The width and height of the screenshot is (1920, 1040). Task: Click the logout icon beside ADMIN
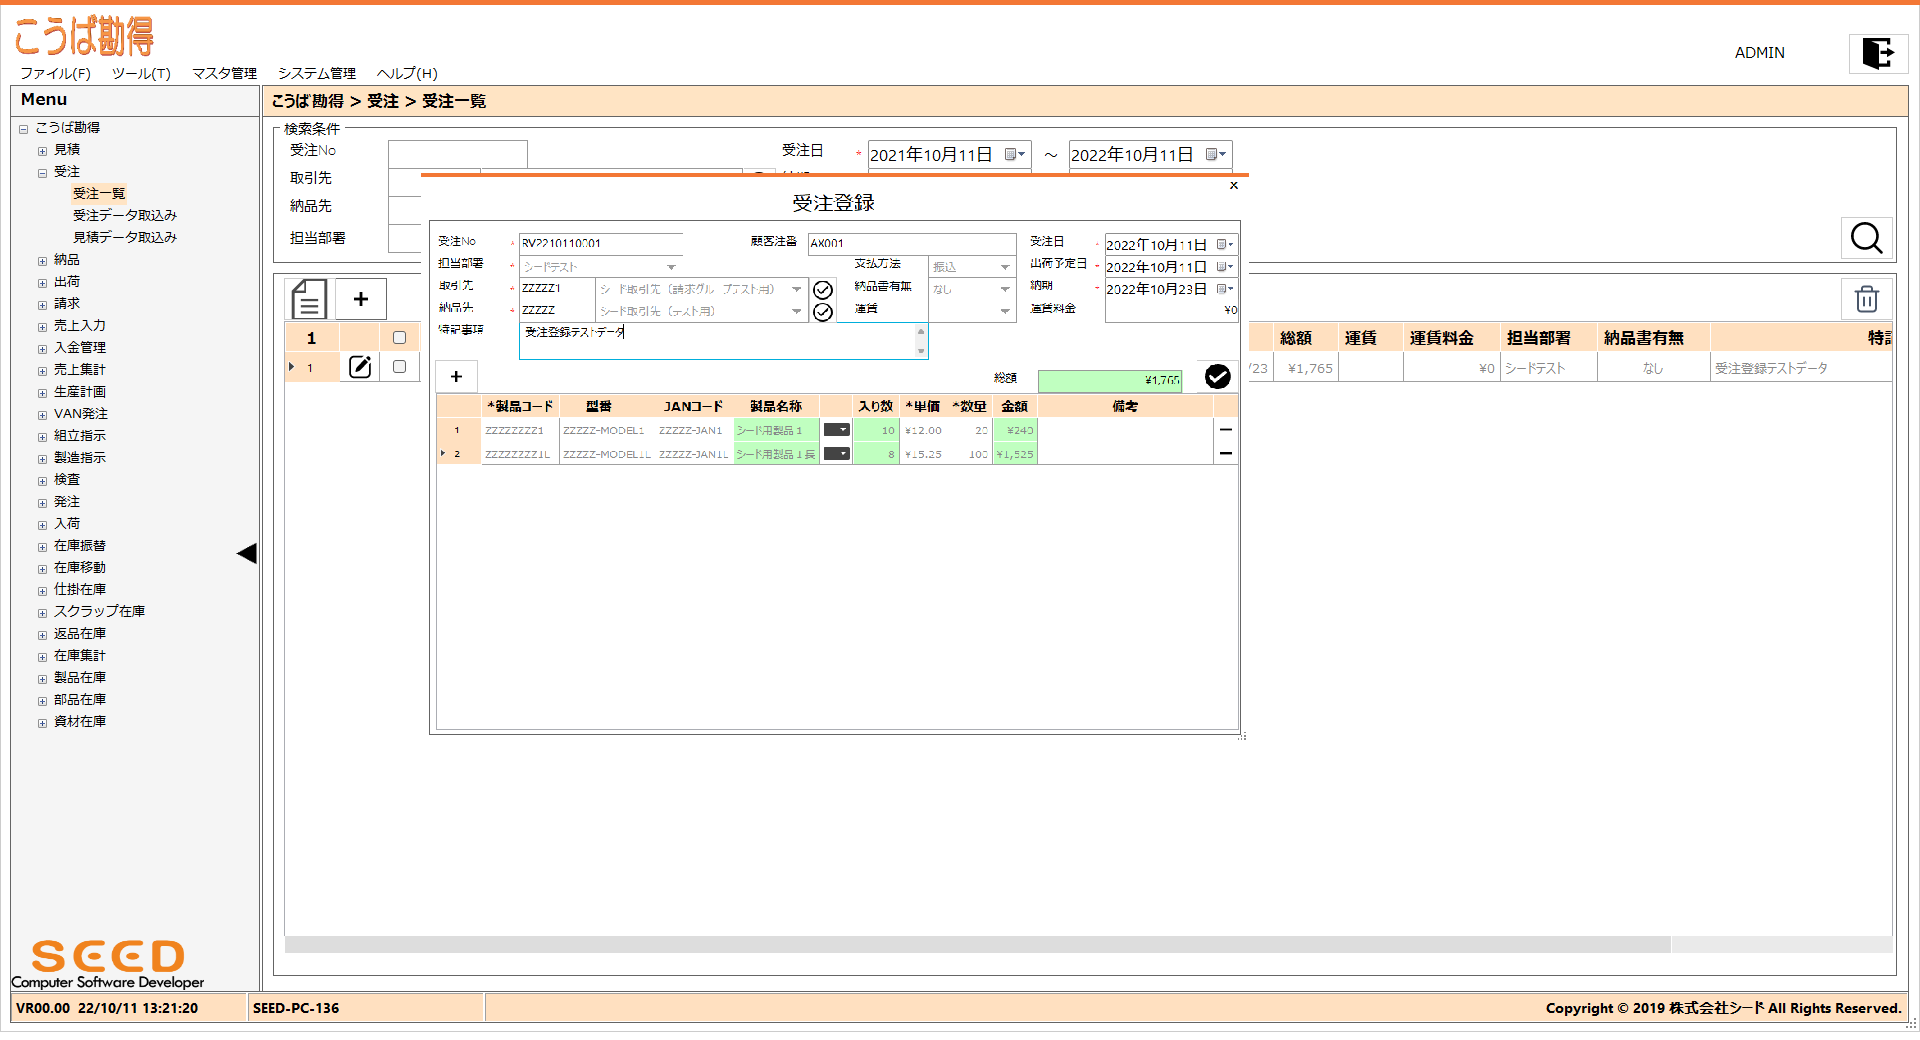1877,53
